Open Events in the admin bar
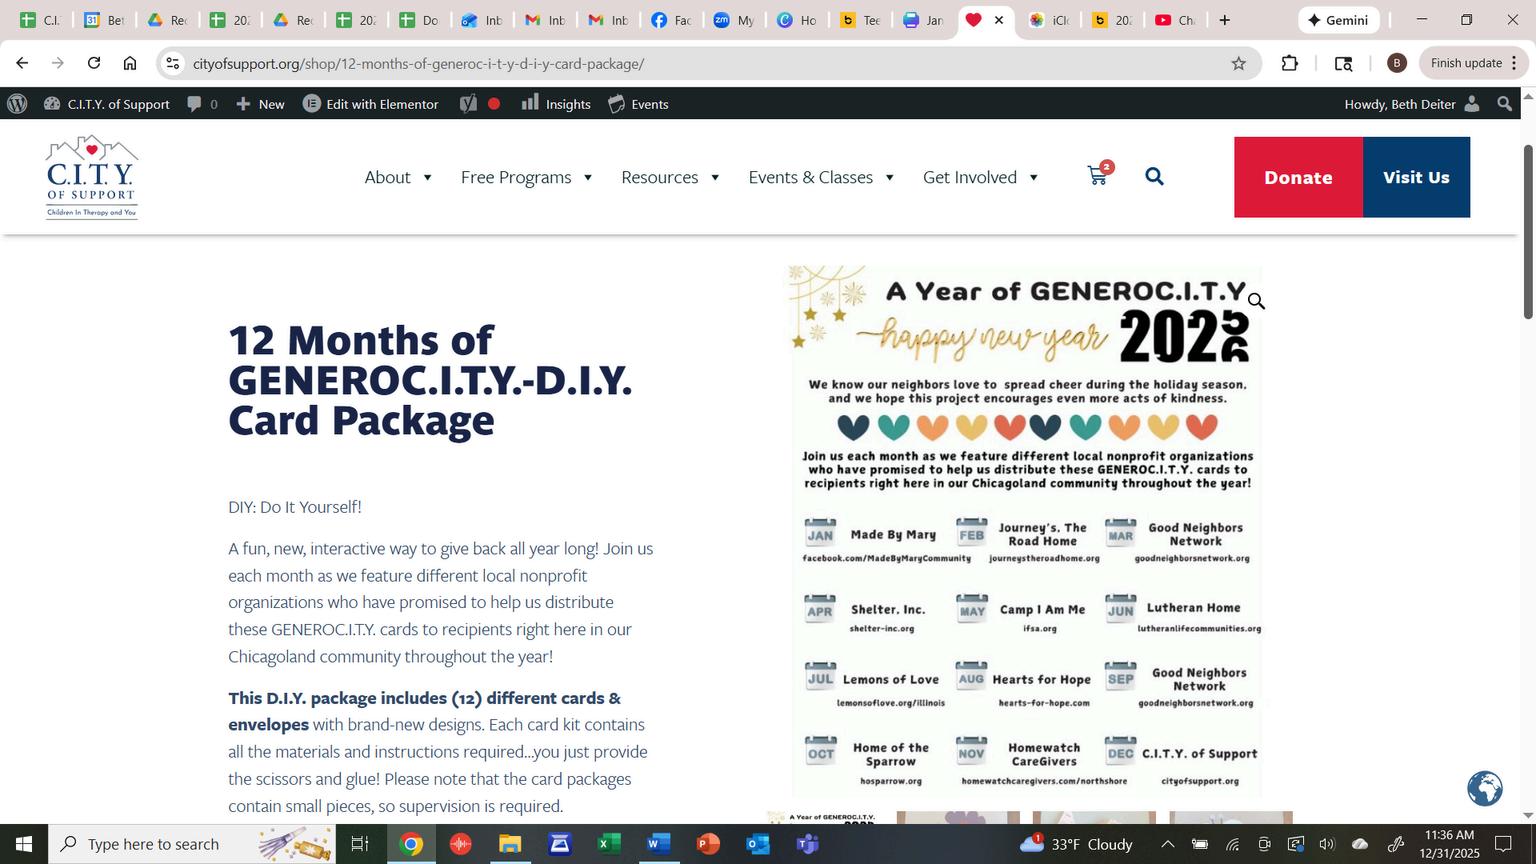 [638, 104]
